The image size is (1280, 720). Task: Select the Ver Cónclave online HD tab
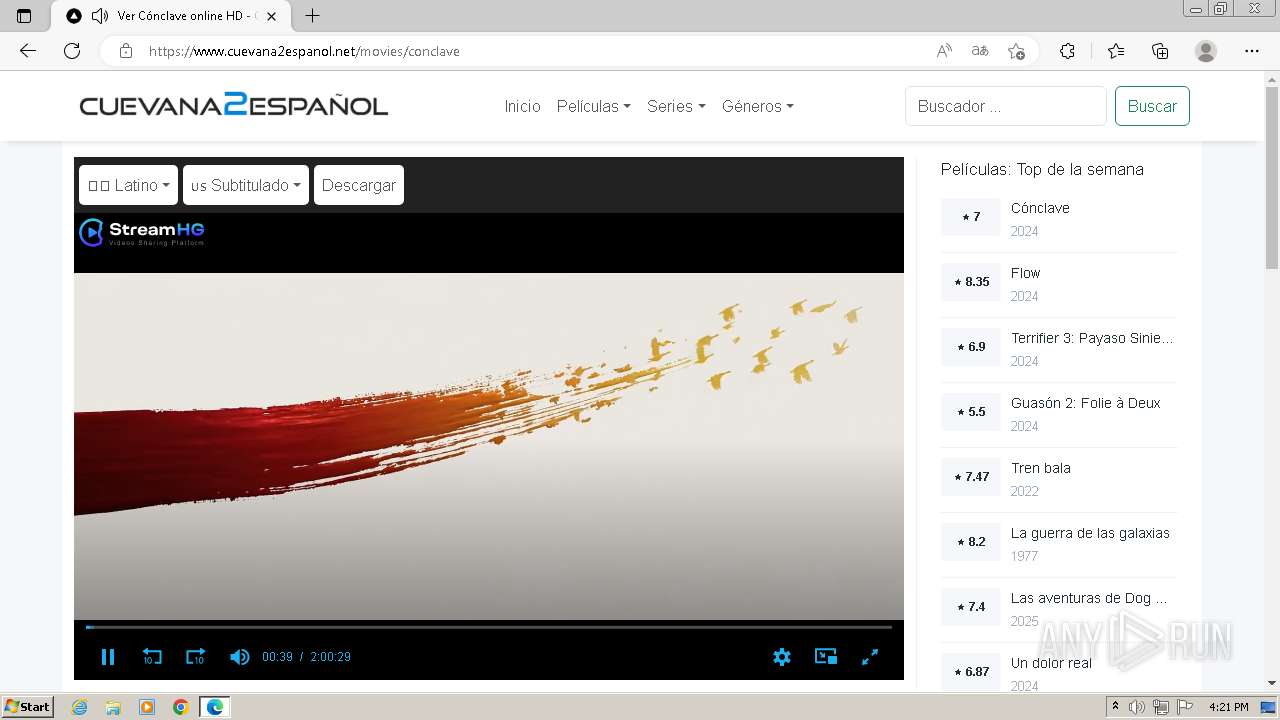(172, 16)
